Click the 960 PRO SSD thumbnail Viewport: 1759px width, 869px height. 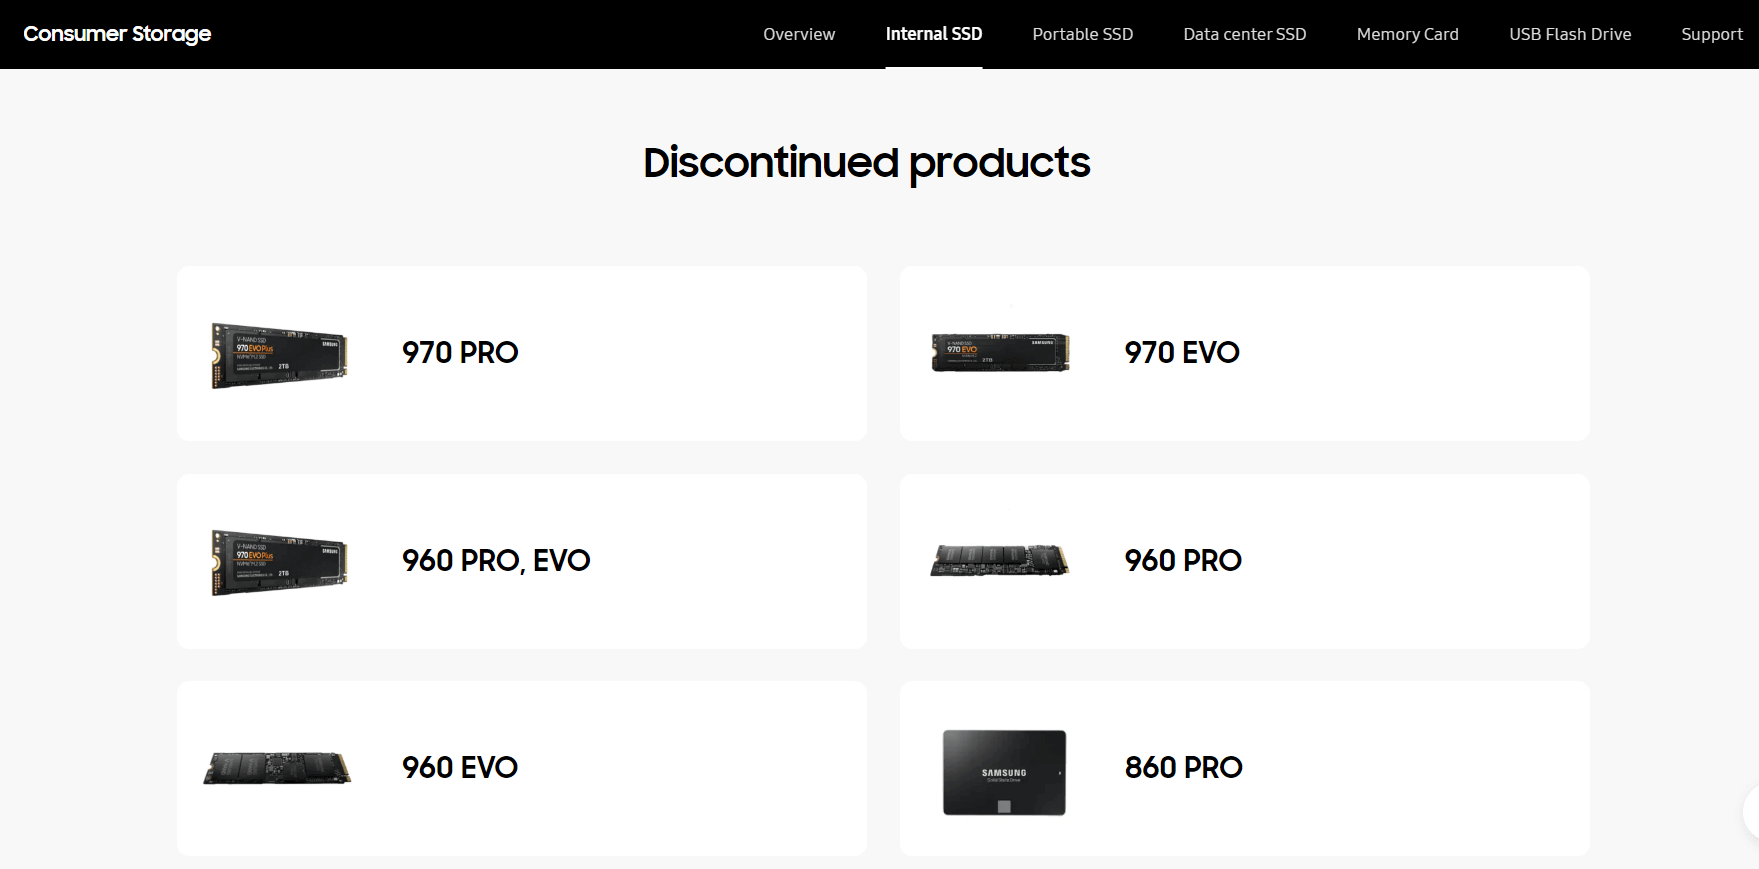point(1000,561)
